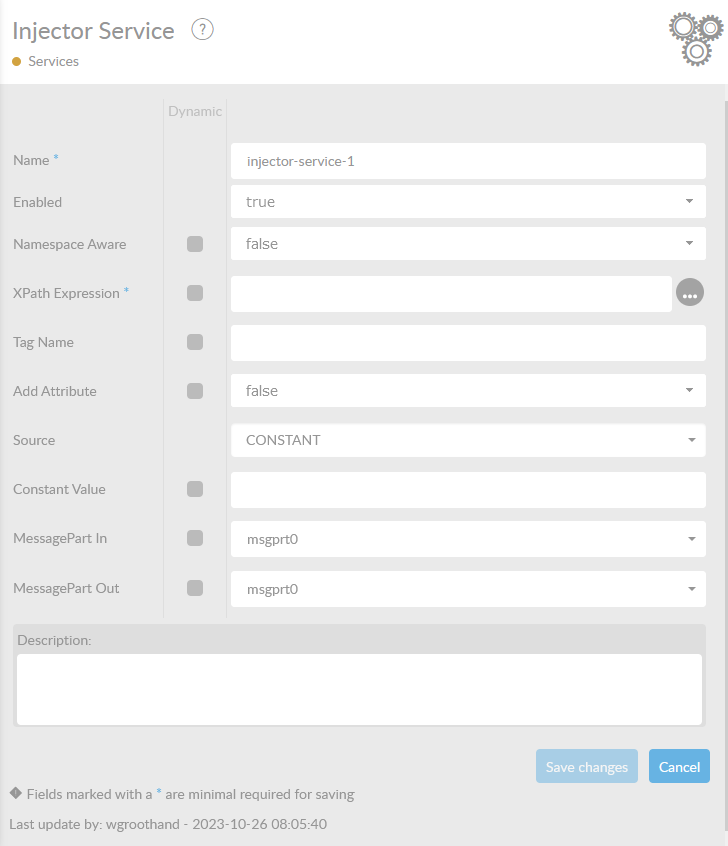Expand the Source dropdown showing CONSTANT
The image size is (728, 846).
[x=468, y=440]
